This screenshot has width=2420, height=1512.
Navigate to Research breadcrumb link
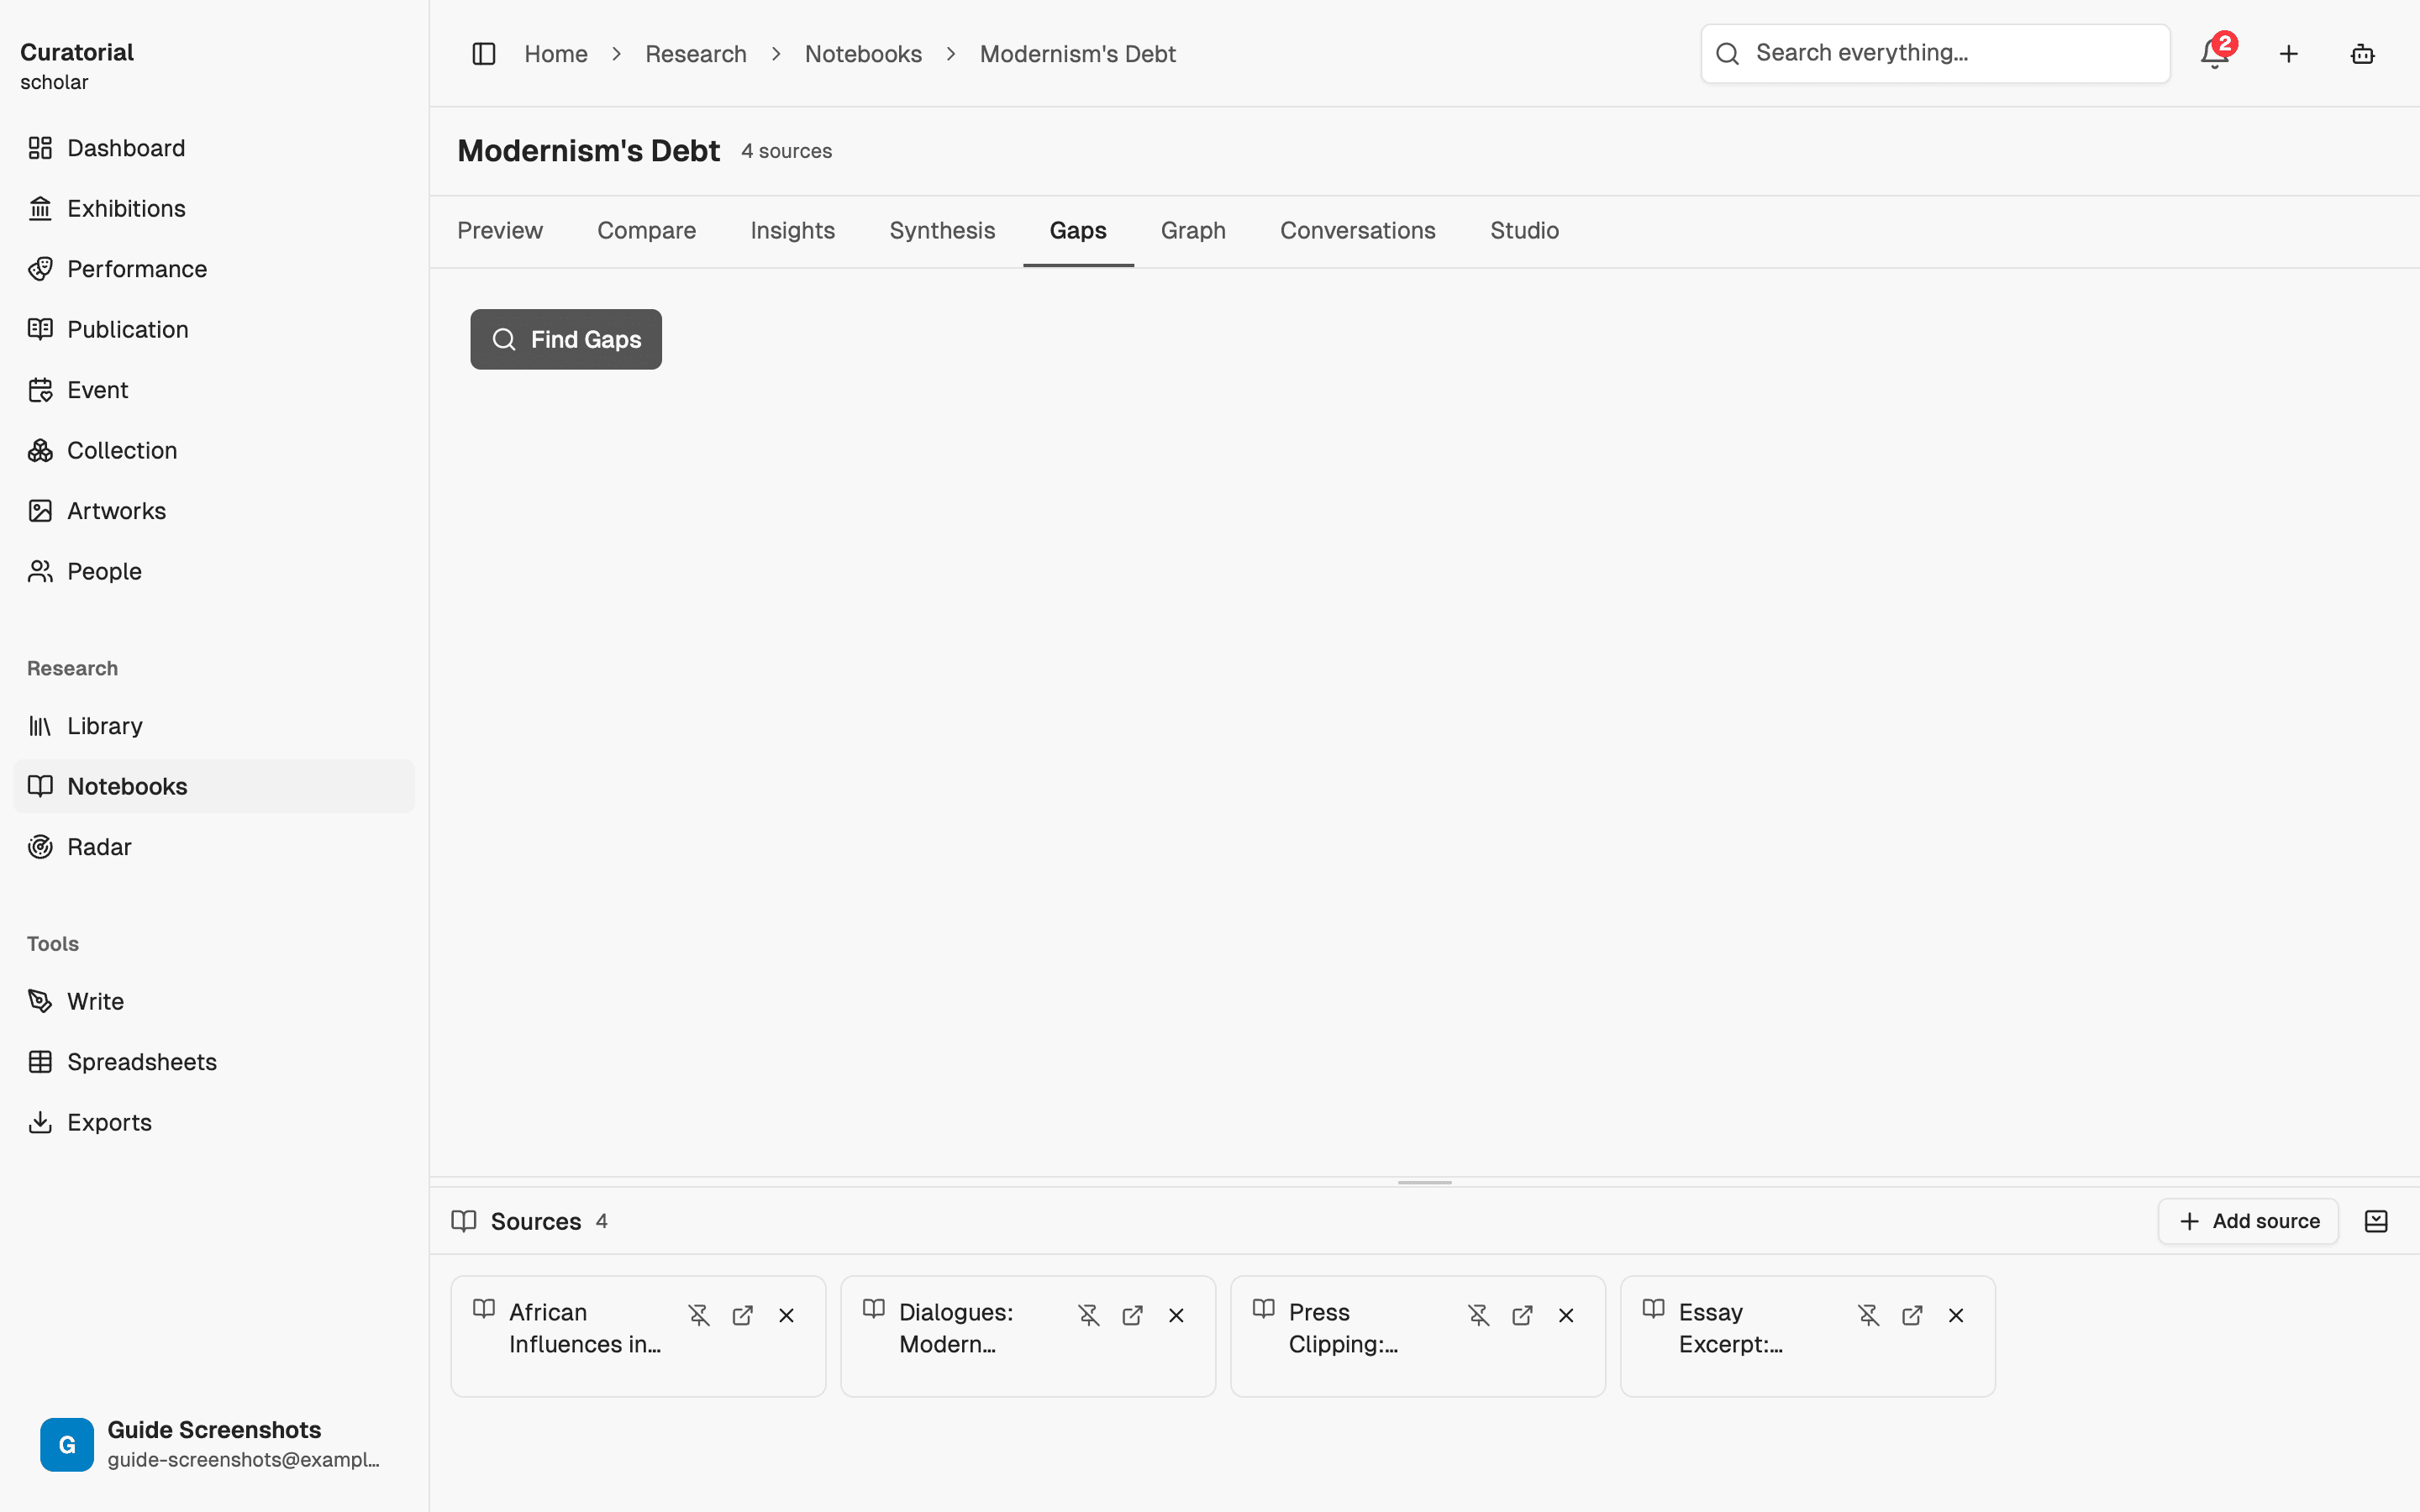click(x=696, y=54)
